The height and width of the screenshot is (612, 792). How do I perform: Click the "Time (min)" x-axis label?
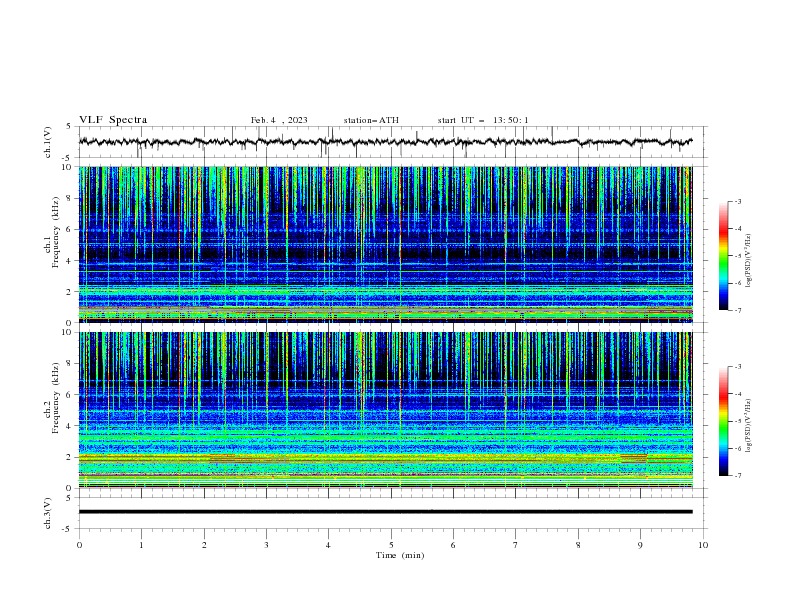(x=400, y=555)
